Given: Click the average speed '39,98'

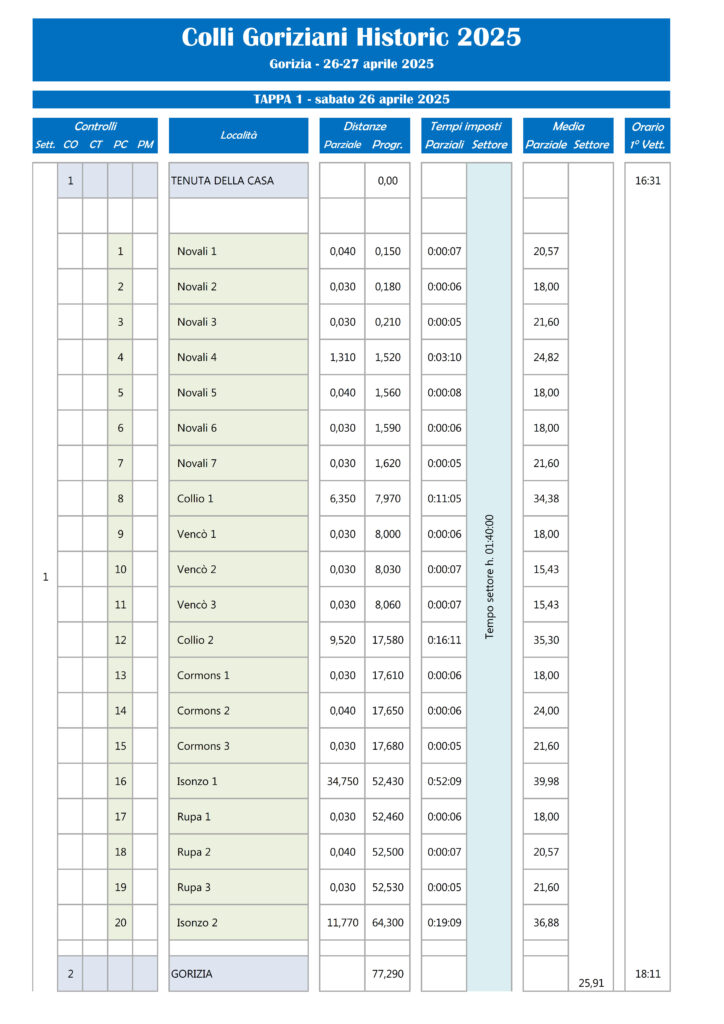Looking at the screenshot, I should (546, 781).
